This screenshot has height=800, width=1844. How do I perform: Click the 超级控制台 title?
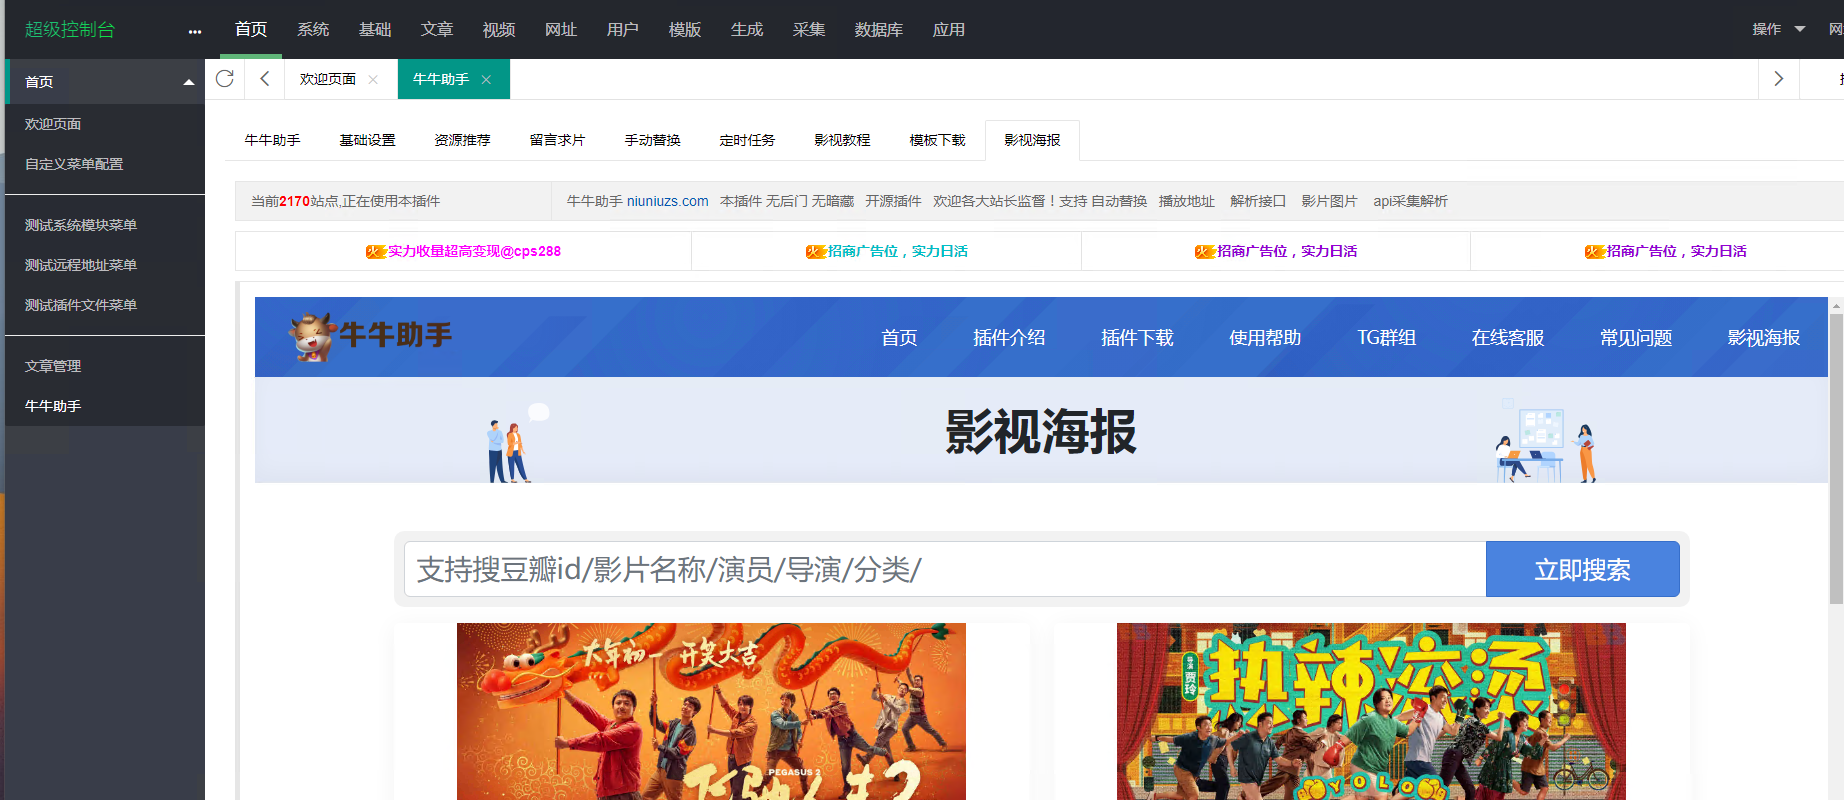(70, 29)
